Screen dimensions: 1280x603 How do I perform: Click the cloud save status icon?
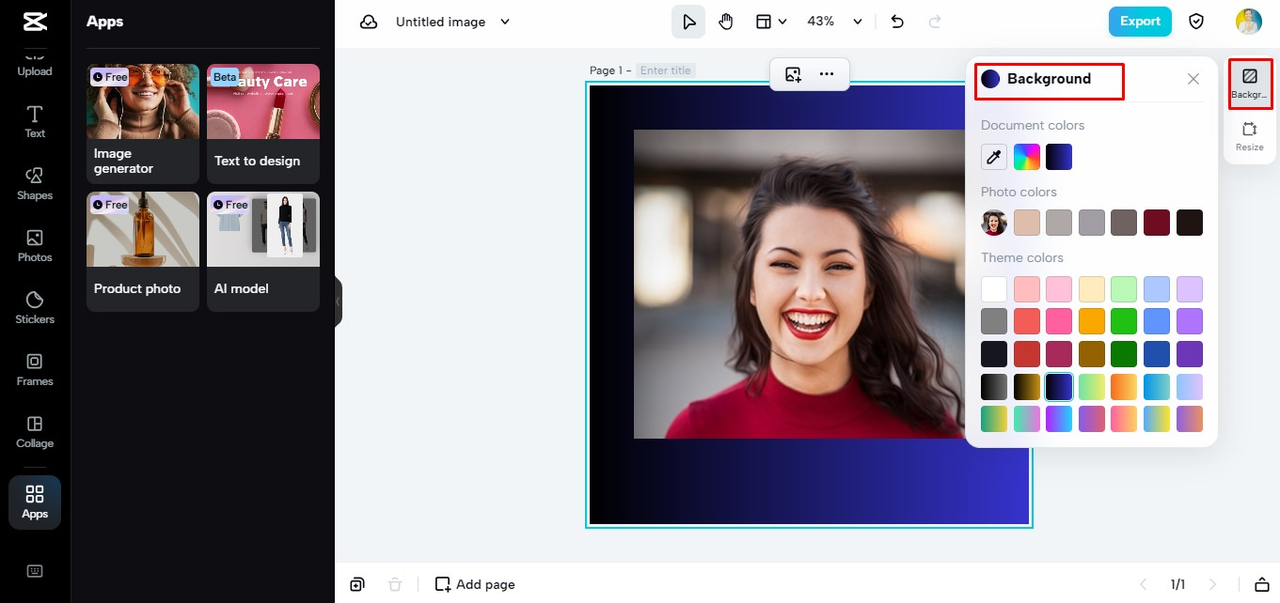click(369, 22)
